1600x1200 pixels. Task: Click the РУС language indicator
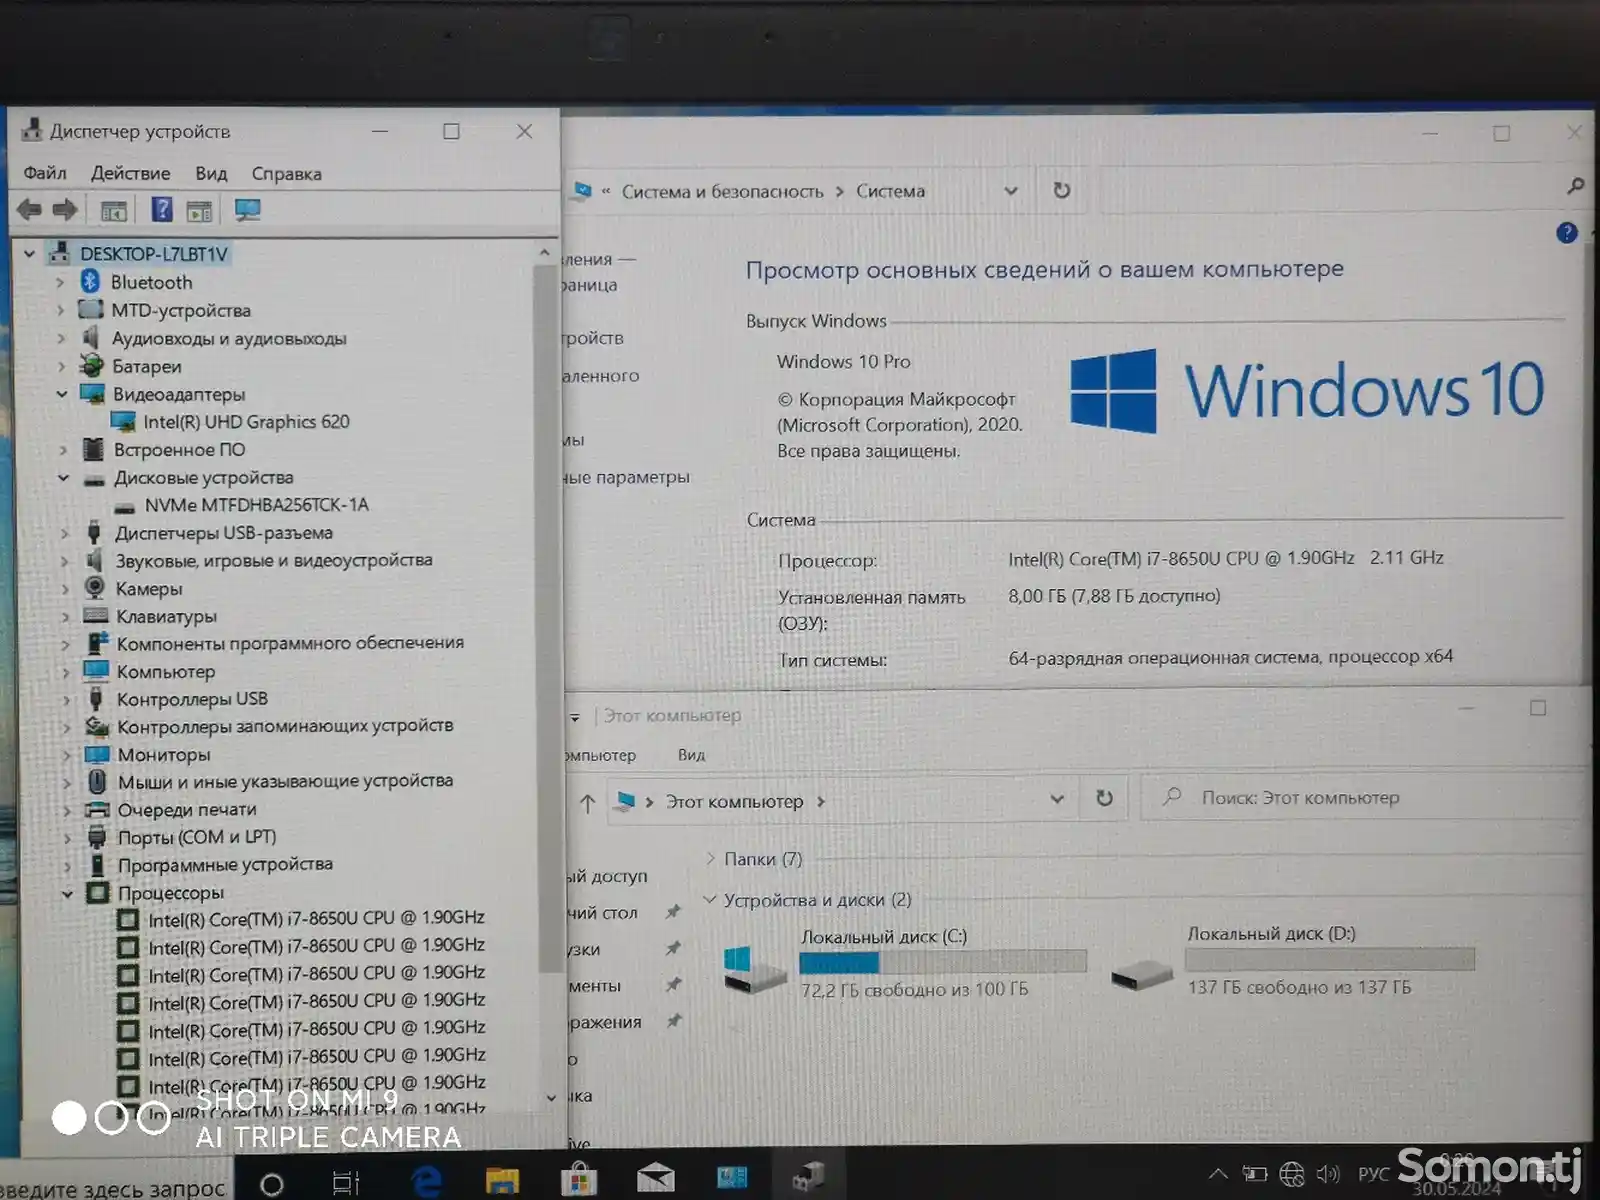(x=1374, y=1174)
